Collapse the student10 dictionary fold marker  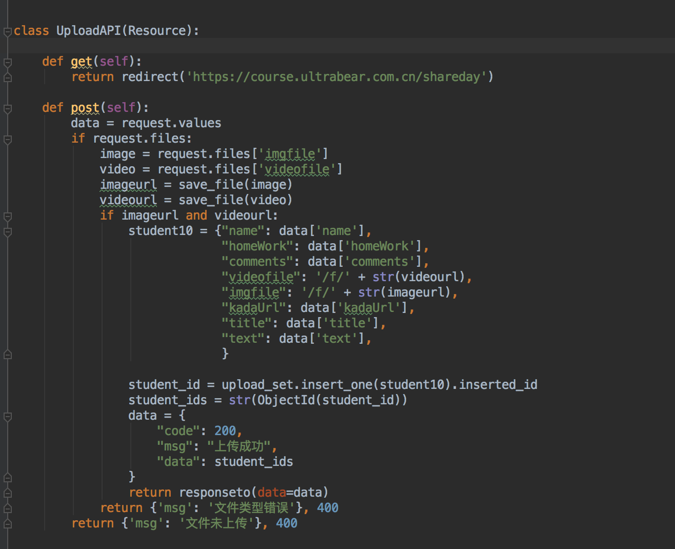tap(7, 232)
